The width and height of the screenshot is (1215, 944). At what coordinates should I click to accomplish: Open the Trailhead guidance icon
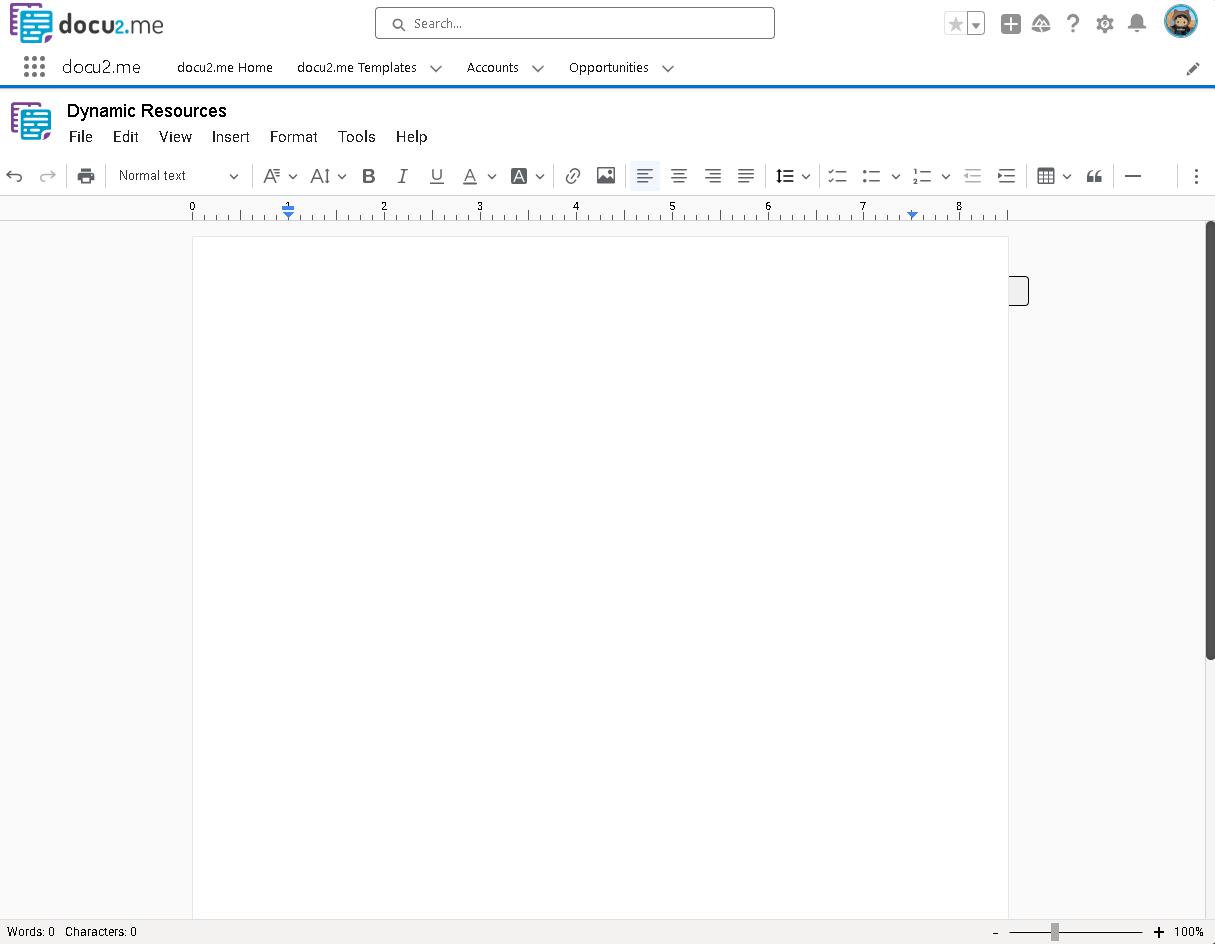(1041, 24)
